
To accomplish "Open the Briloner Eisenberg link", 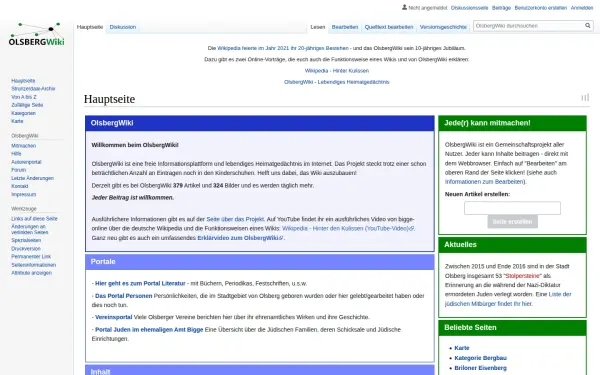I will click(x=481, y=368).
